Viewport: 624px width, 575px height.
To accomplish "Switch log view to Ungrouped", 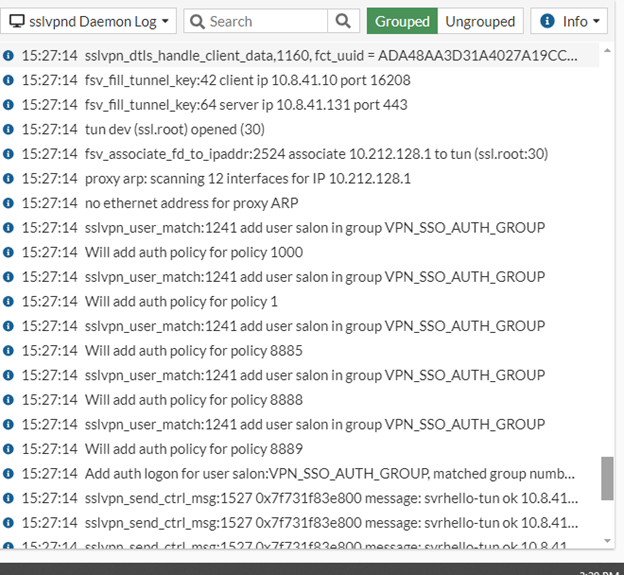I will 480,21.
